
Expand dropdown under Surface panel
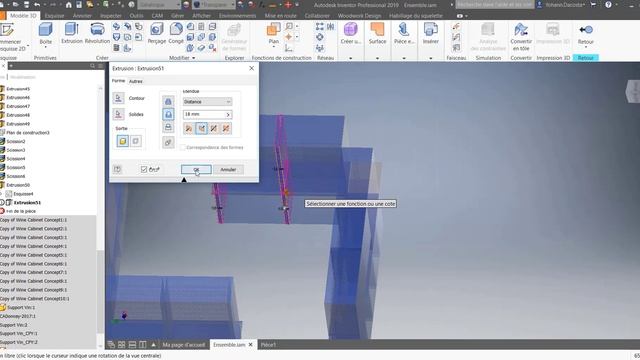[377, 58]
